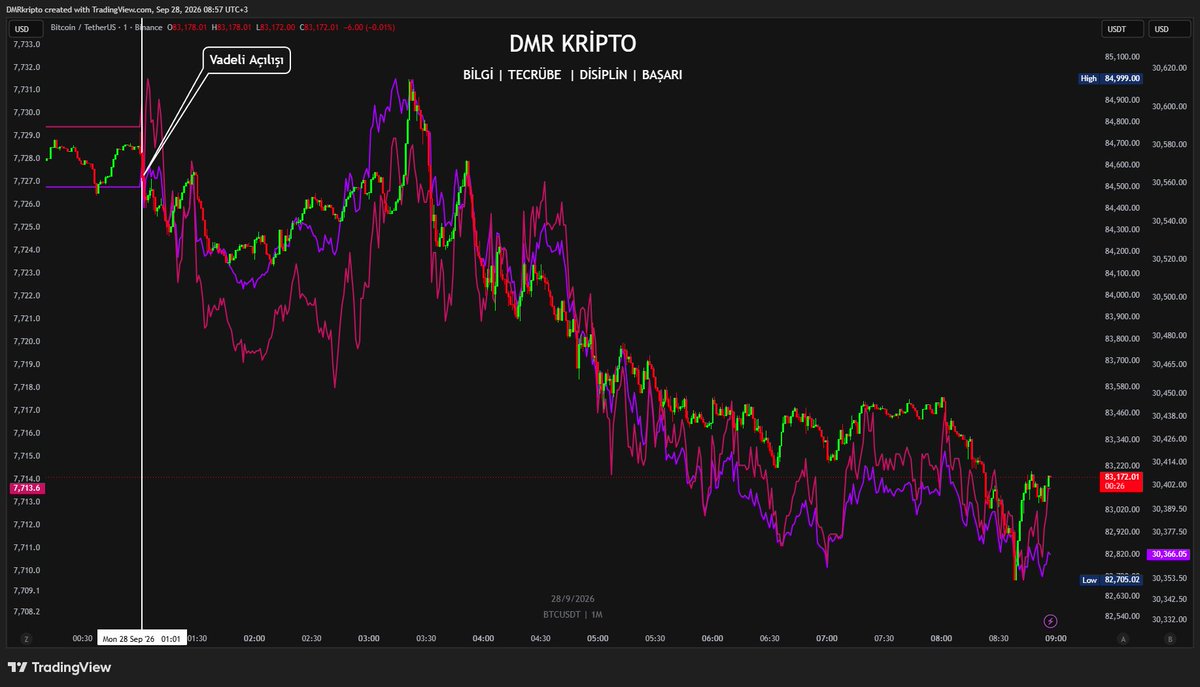Click the 30,332.00 right axis value
This screenshot has width=1200, height=687.
pyautogui.click(x=1168, y=620)
